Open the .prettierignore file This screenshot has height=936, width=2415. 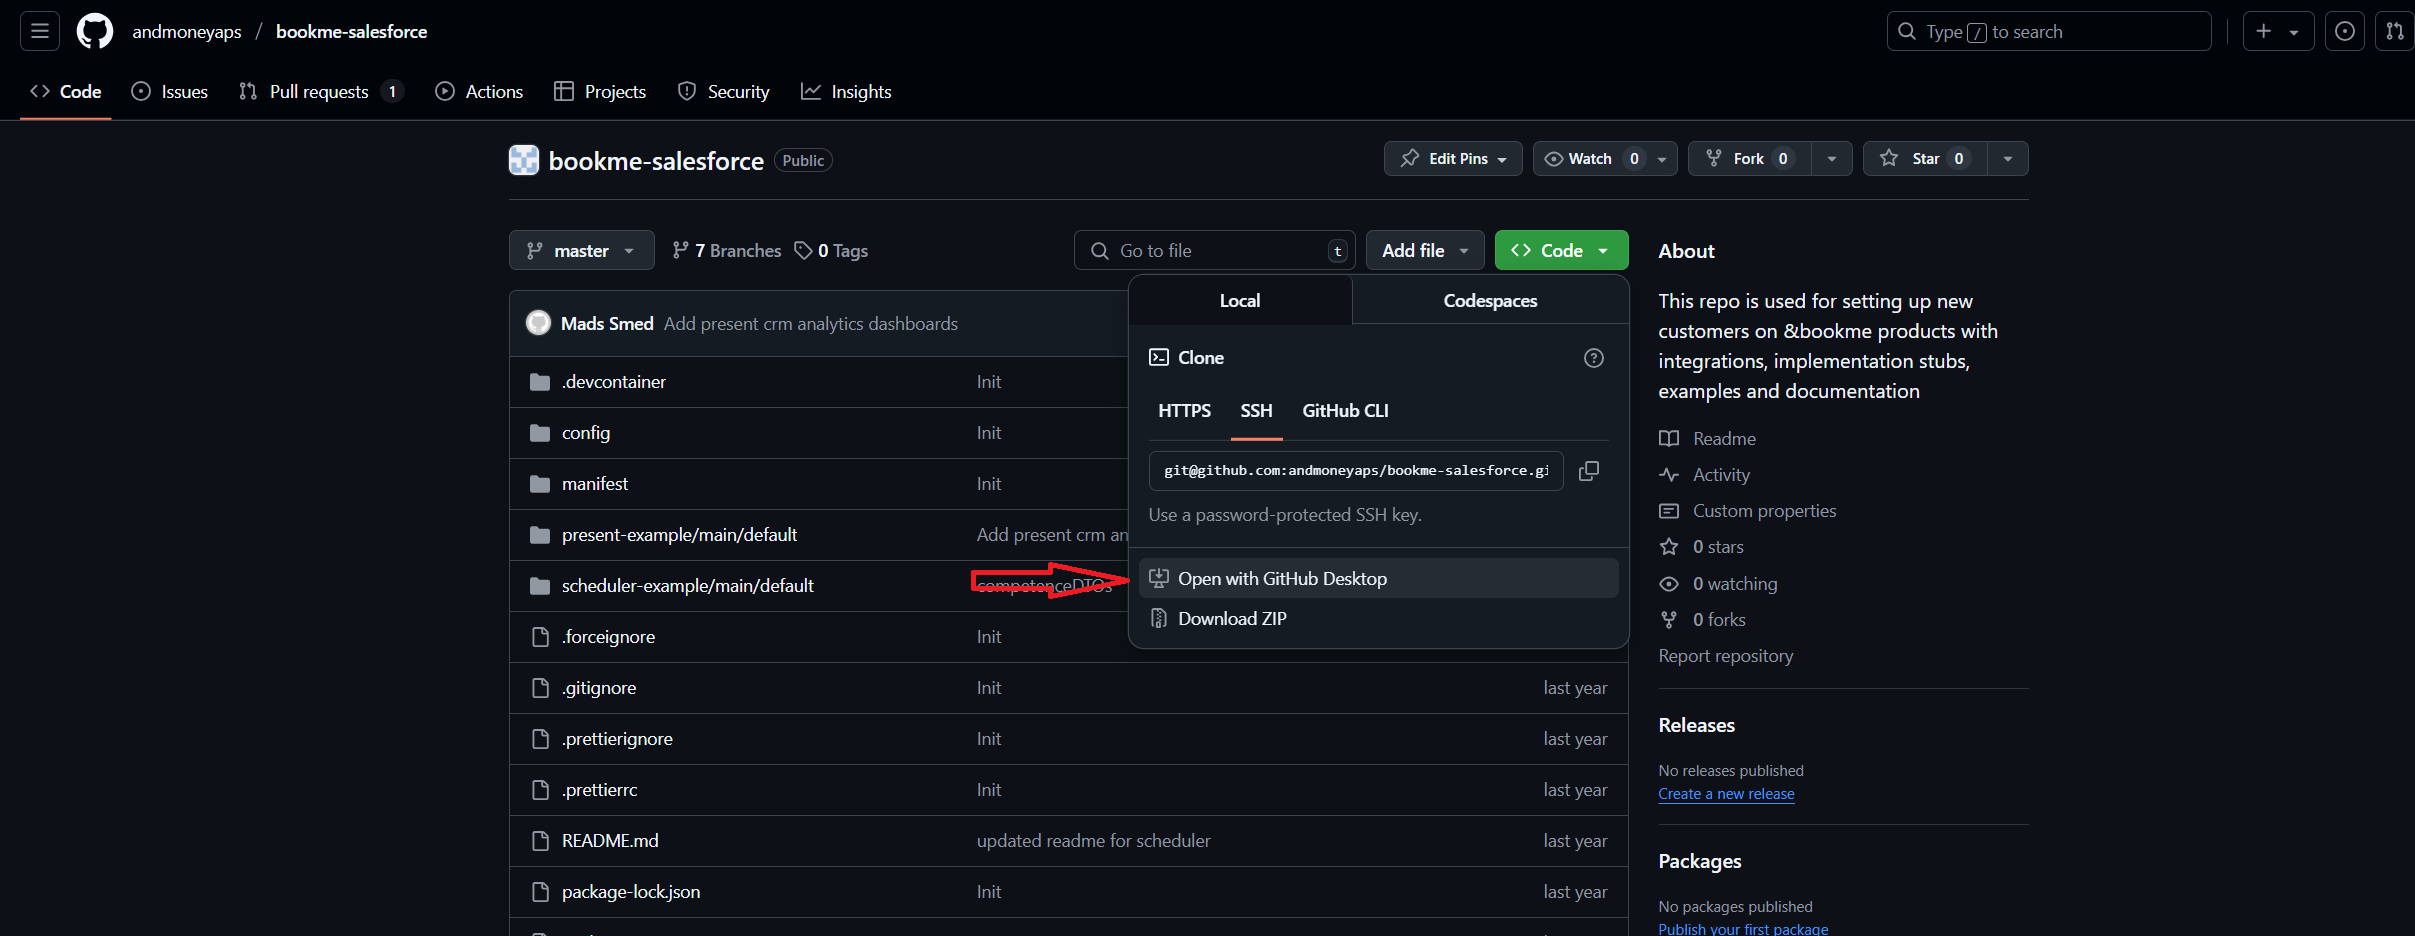tap(617, 738)
